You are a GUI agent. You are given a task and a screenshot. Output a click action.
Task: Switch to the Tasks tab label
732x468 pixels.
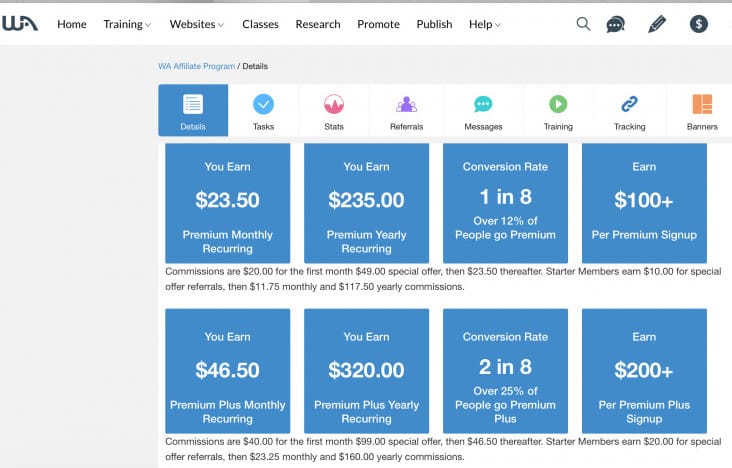point(263,127)
